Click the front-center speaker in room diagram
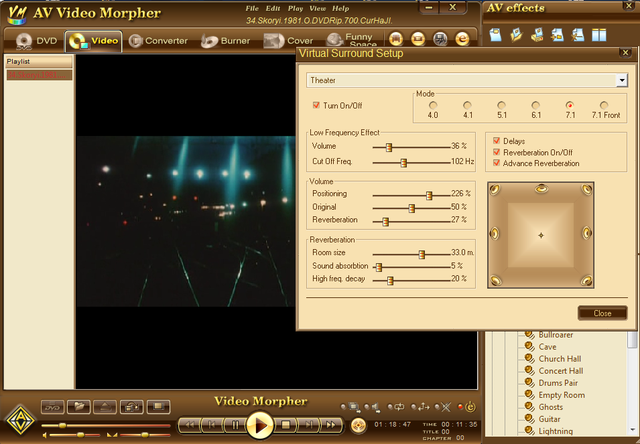 [x=541, y=188]
